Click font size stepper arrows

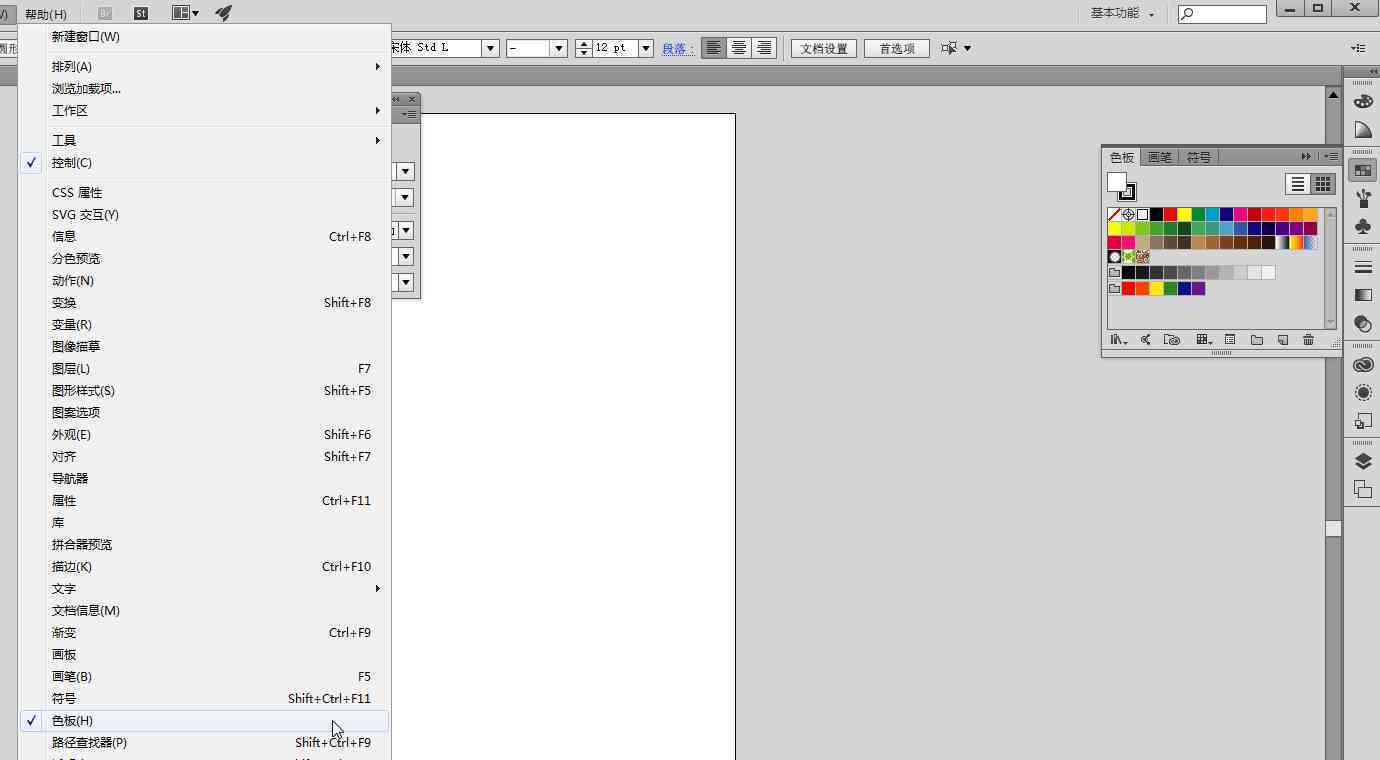pyautogui.click(x=584, y=48)
